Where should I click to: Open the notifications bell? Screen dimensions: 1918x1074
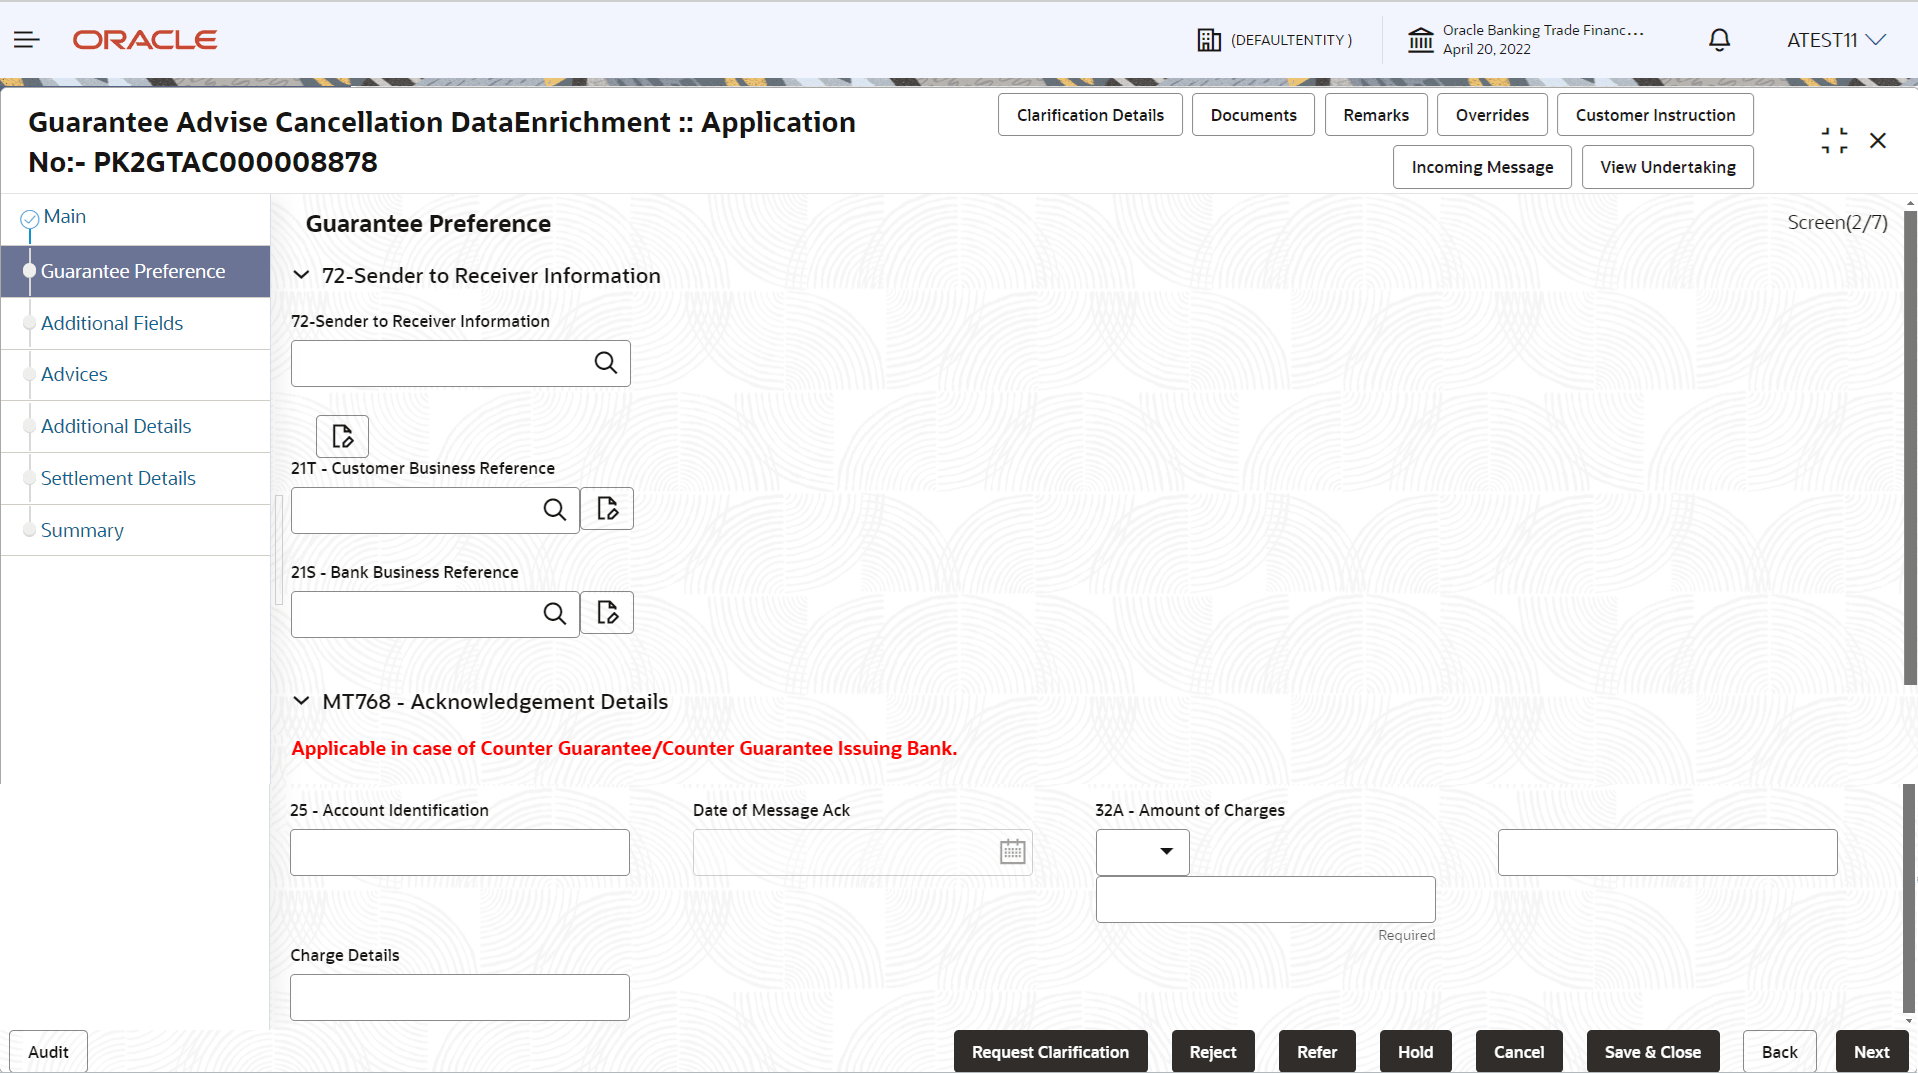tap(1719, 40)
